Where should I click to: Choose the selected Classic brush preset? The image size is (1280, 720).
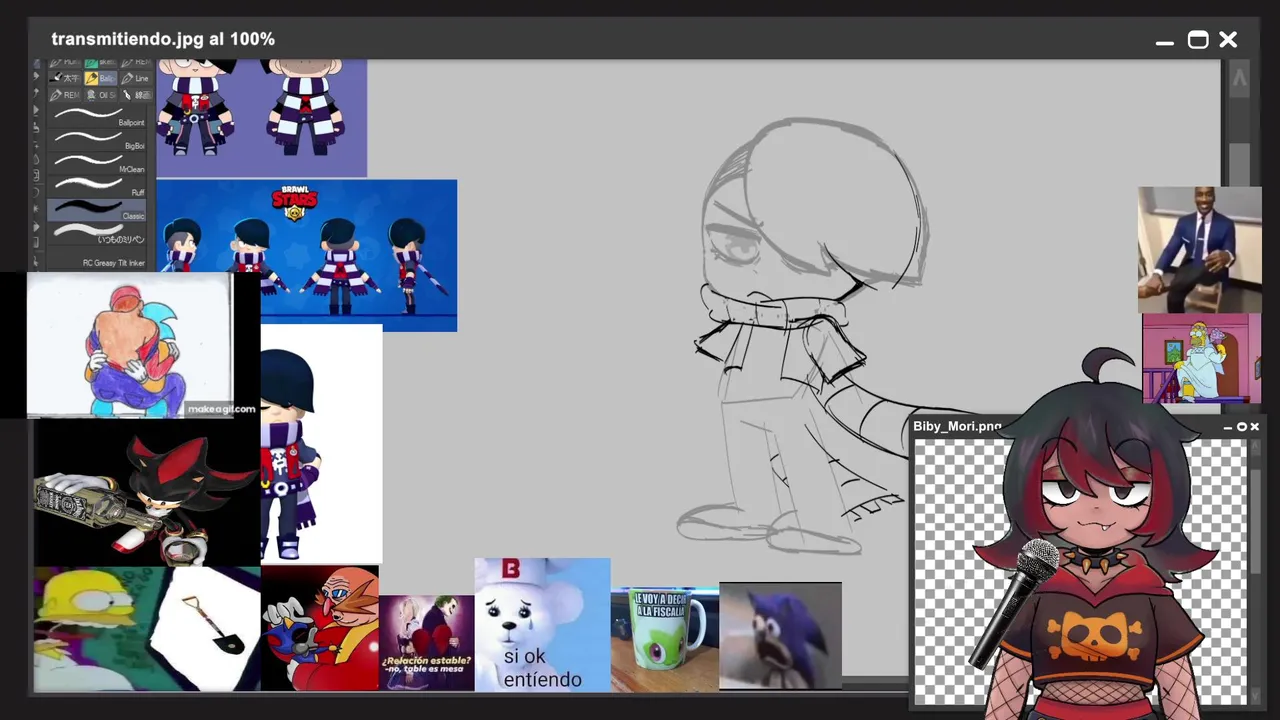[x=97, y=210]
